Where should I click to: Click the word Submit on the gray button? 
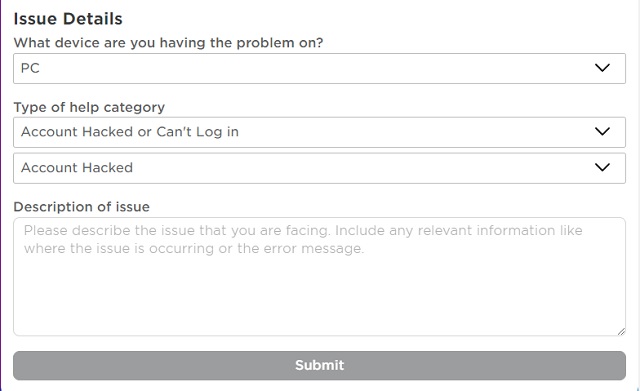320,365
